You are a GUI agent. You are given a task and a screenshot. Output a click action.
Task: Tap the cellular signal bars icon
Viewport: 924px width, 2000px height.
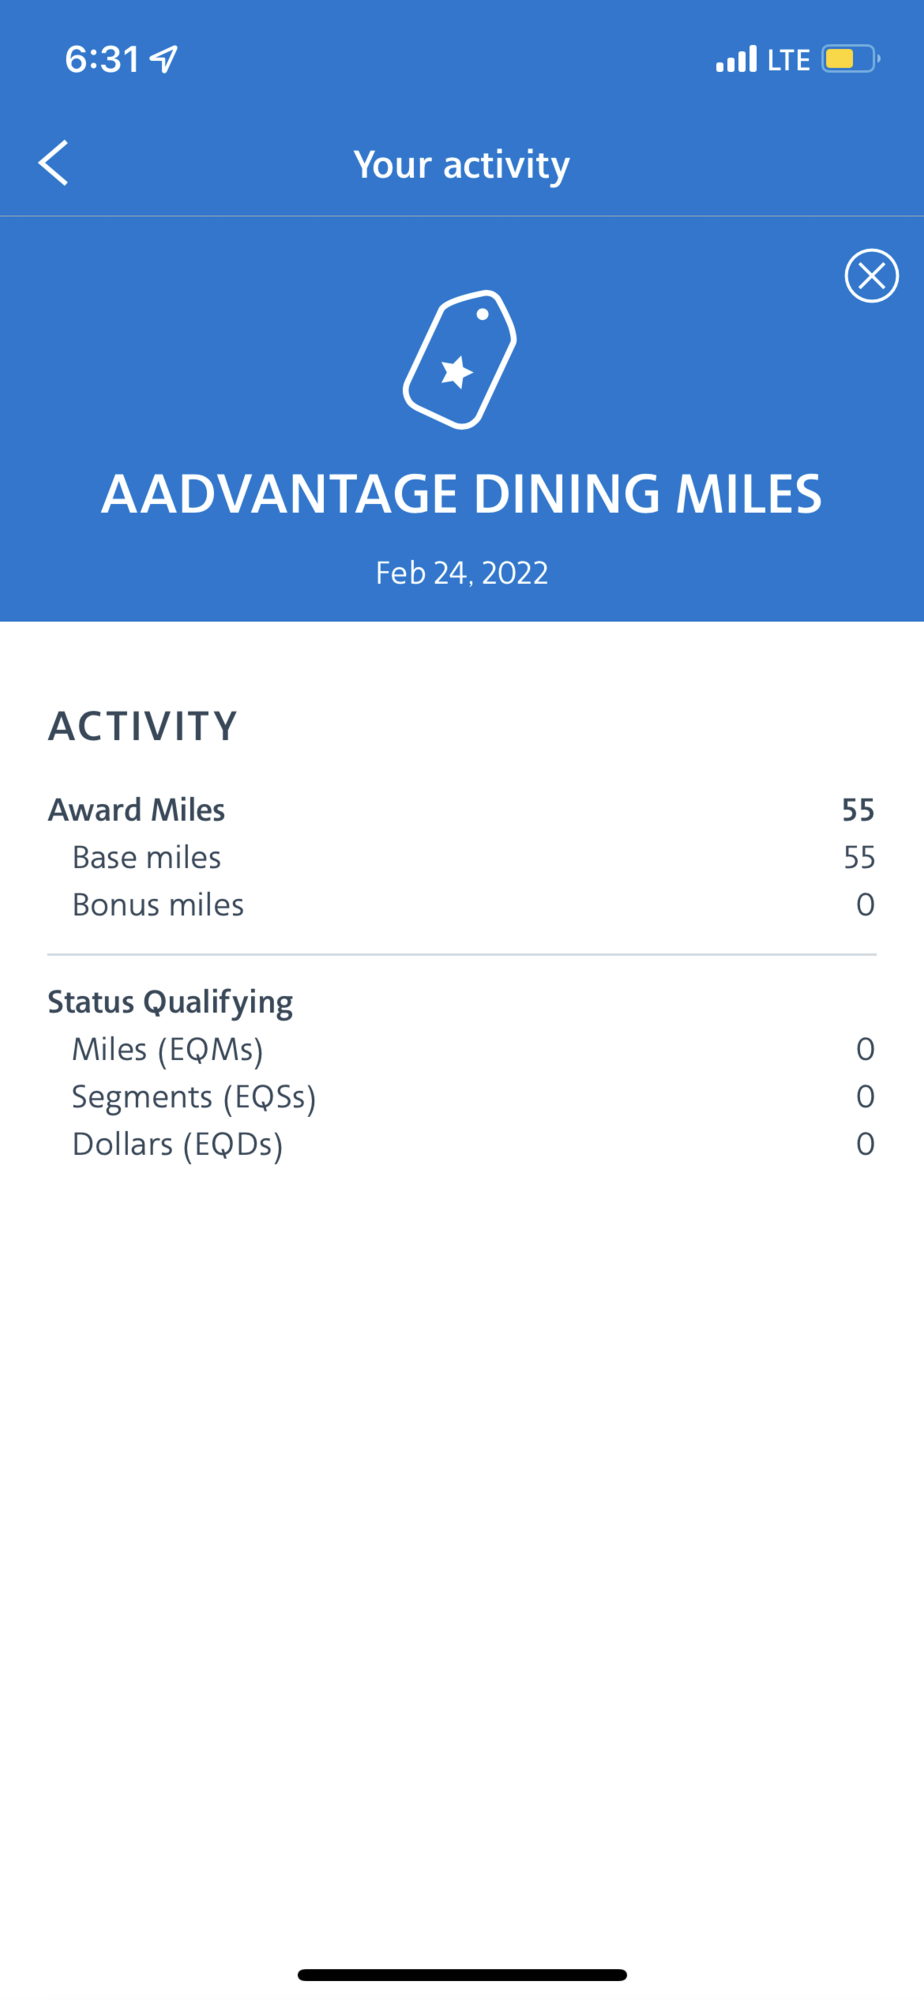click(736, 60)
